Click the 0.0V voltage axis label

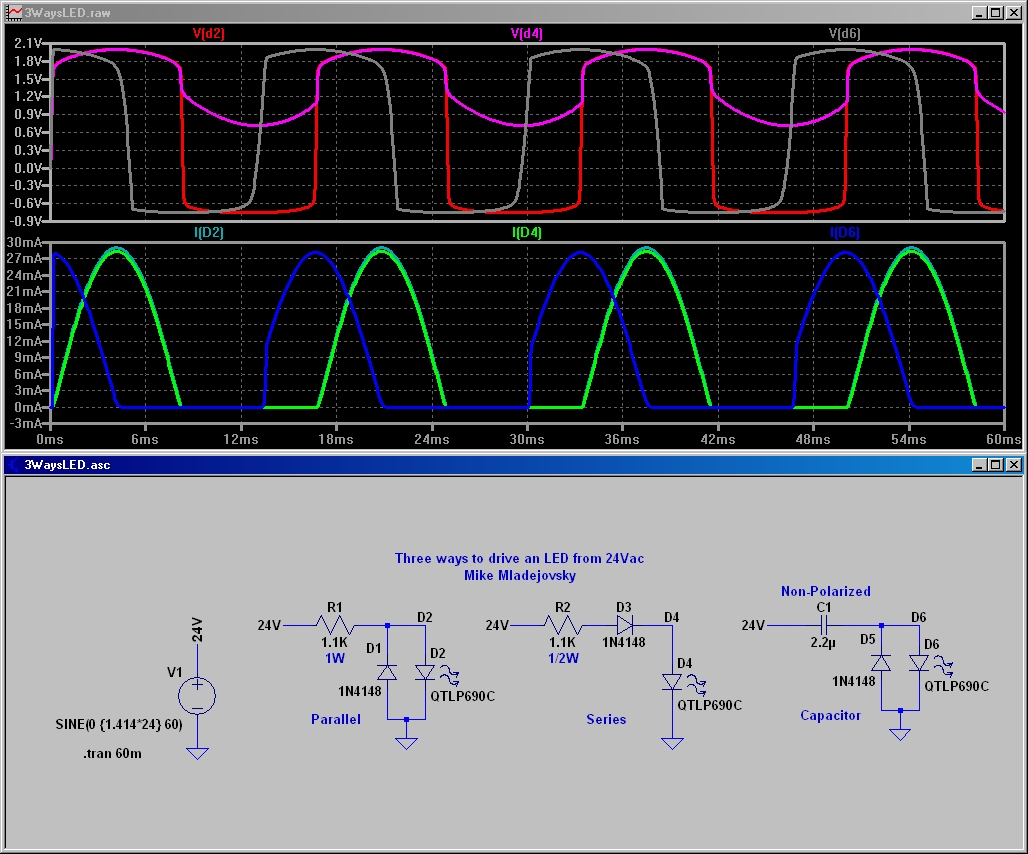tap(28, 168)
